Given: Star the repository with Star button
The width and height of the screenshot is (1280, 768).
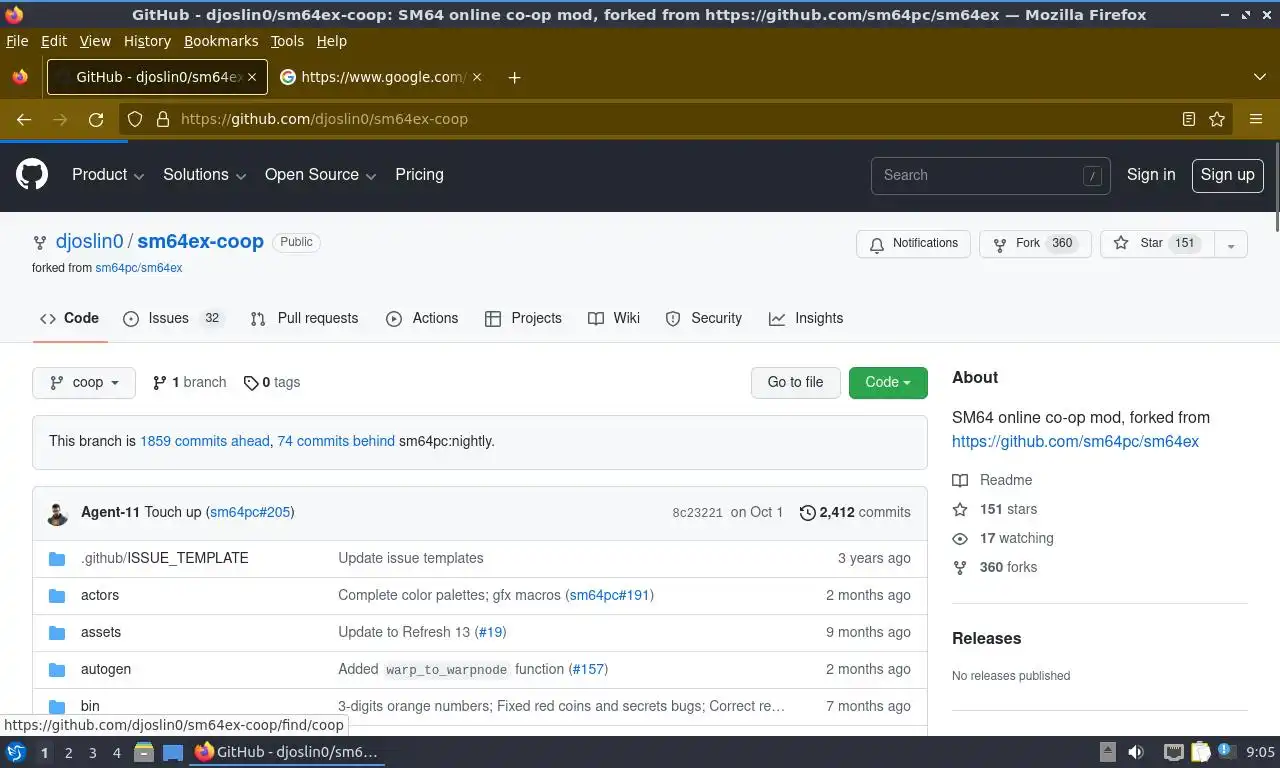Looking at the screenshot, I should [x=1157, y=244].
